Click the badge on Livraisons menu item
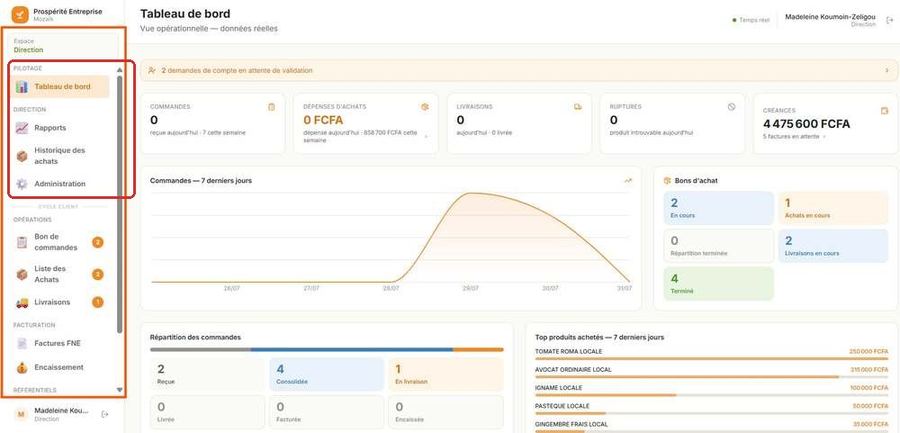900x433 pixels. pos(98,302)
